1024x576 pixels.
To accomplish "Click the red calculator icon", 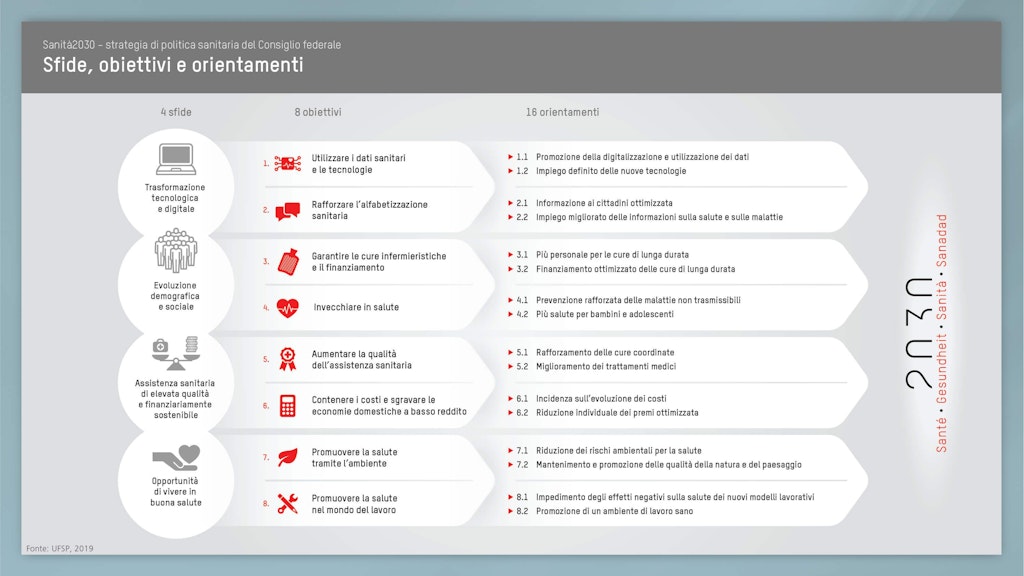I will 288,406.
